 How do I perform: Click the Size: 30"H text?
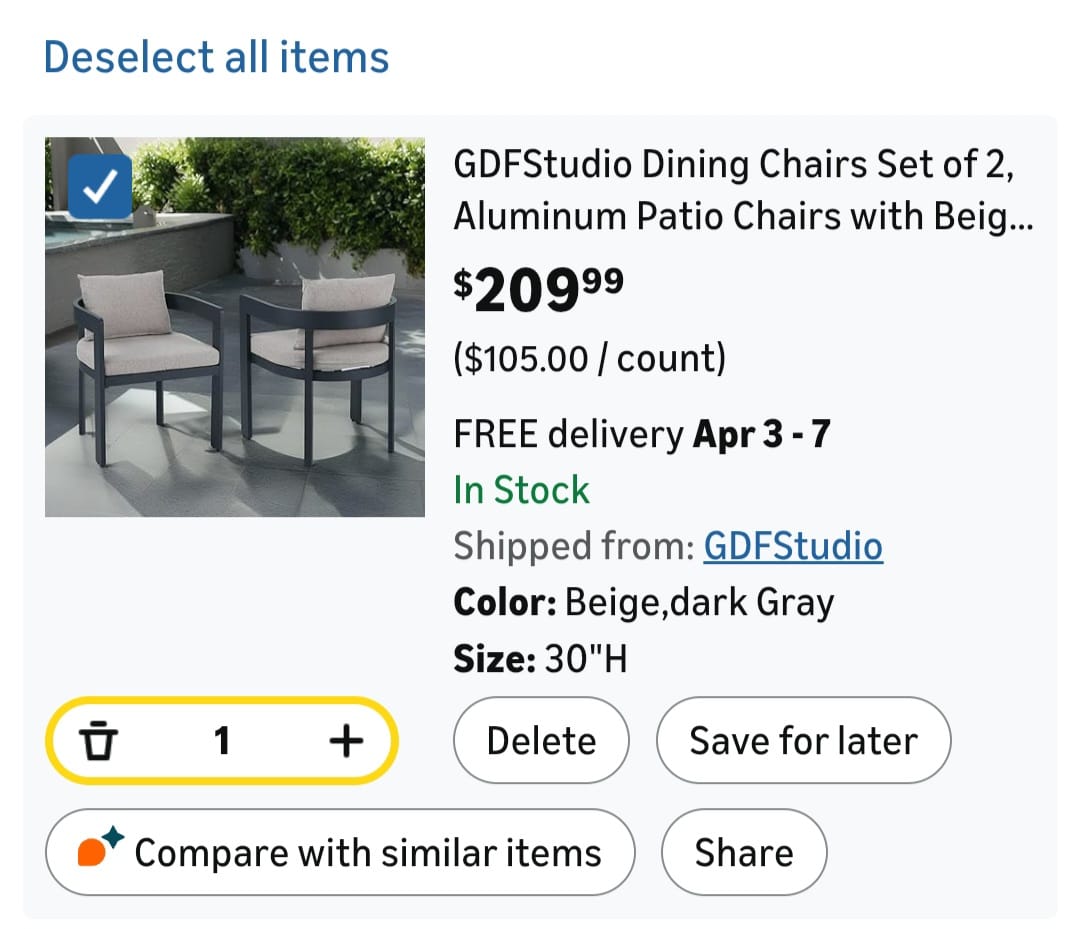[x=540, y=659]
